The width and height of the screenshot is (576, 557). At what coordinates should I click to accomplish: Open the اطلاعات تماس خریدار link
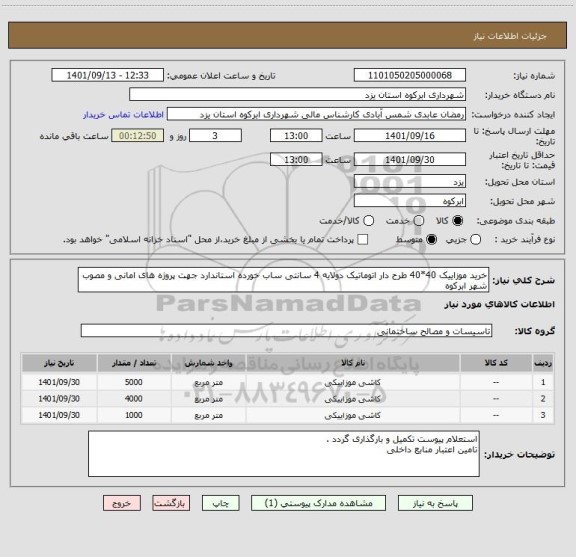coord(123,115)
